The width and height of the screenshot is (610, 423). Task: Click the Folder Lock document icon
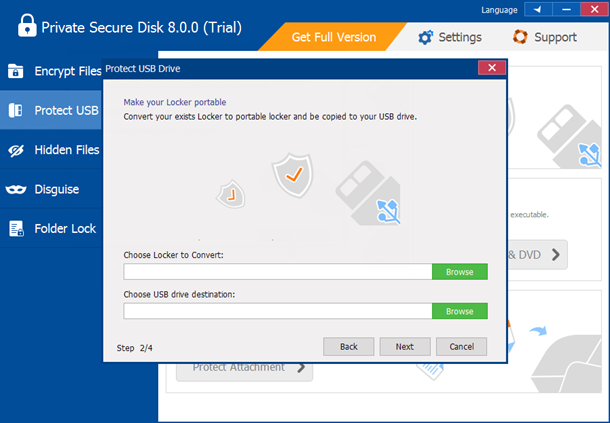pos(16,228)
